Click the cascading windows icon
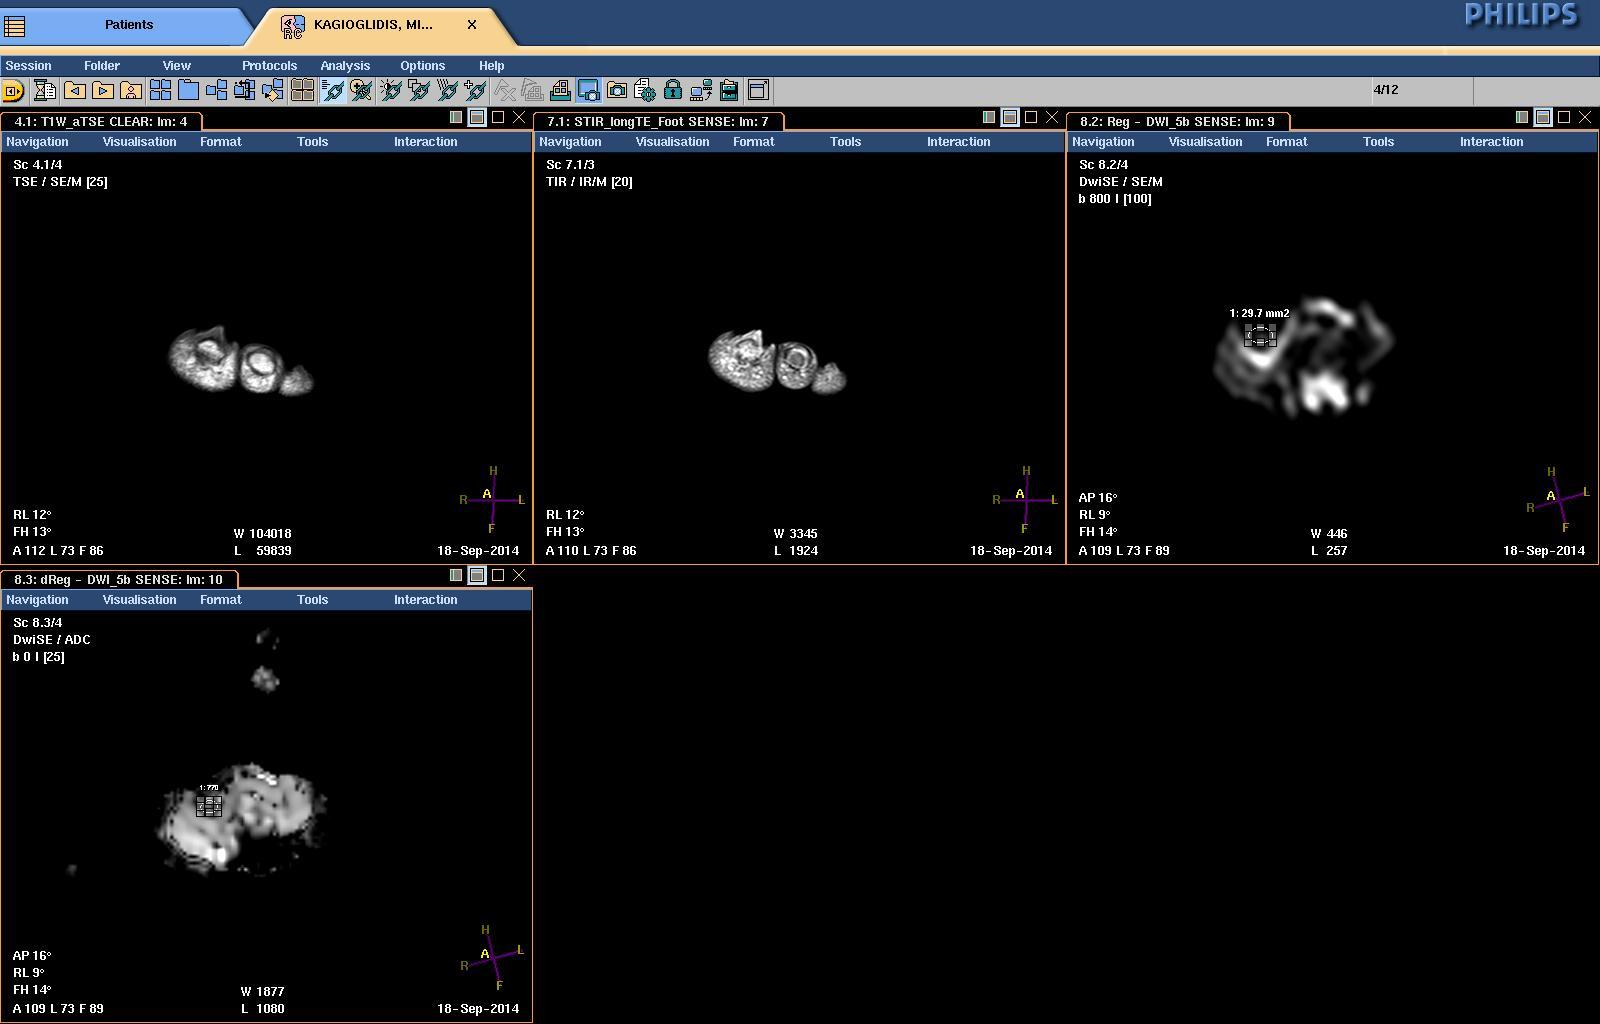Screen dimensions: 1600x1024 tap(216, 91)
